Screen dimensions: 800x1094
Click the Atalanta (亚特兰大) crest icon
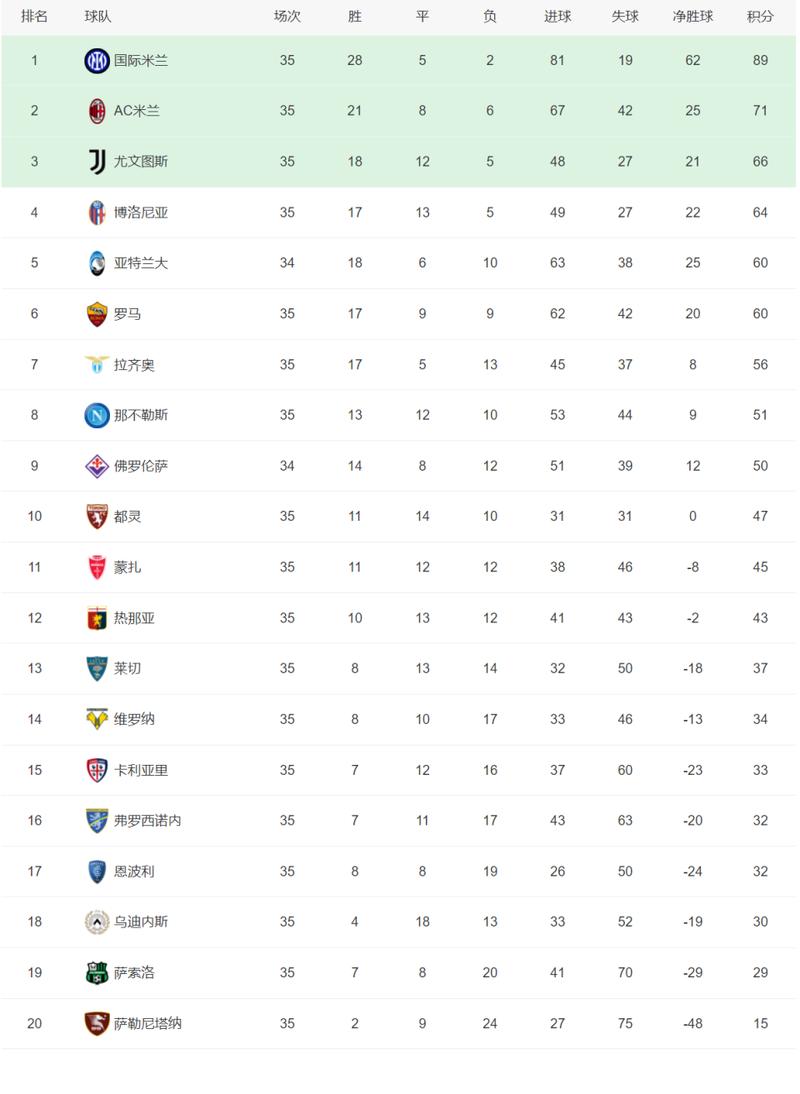(x=97, y=263)
